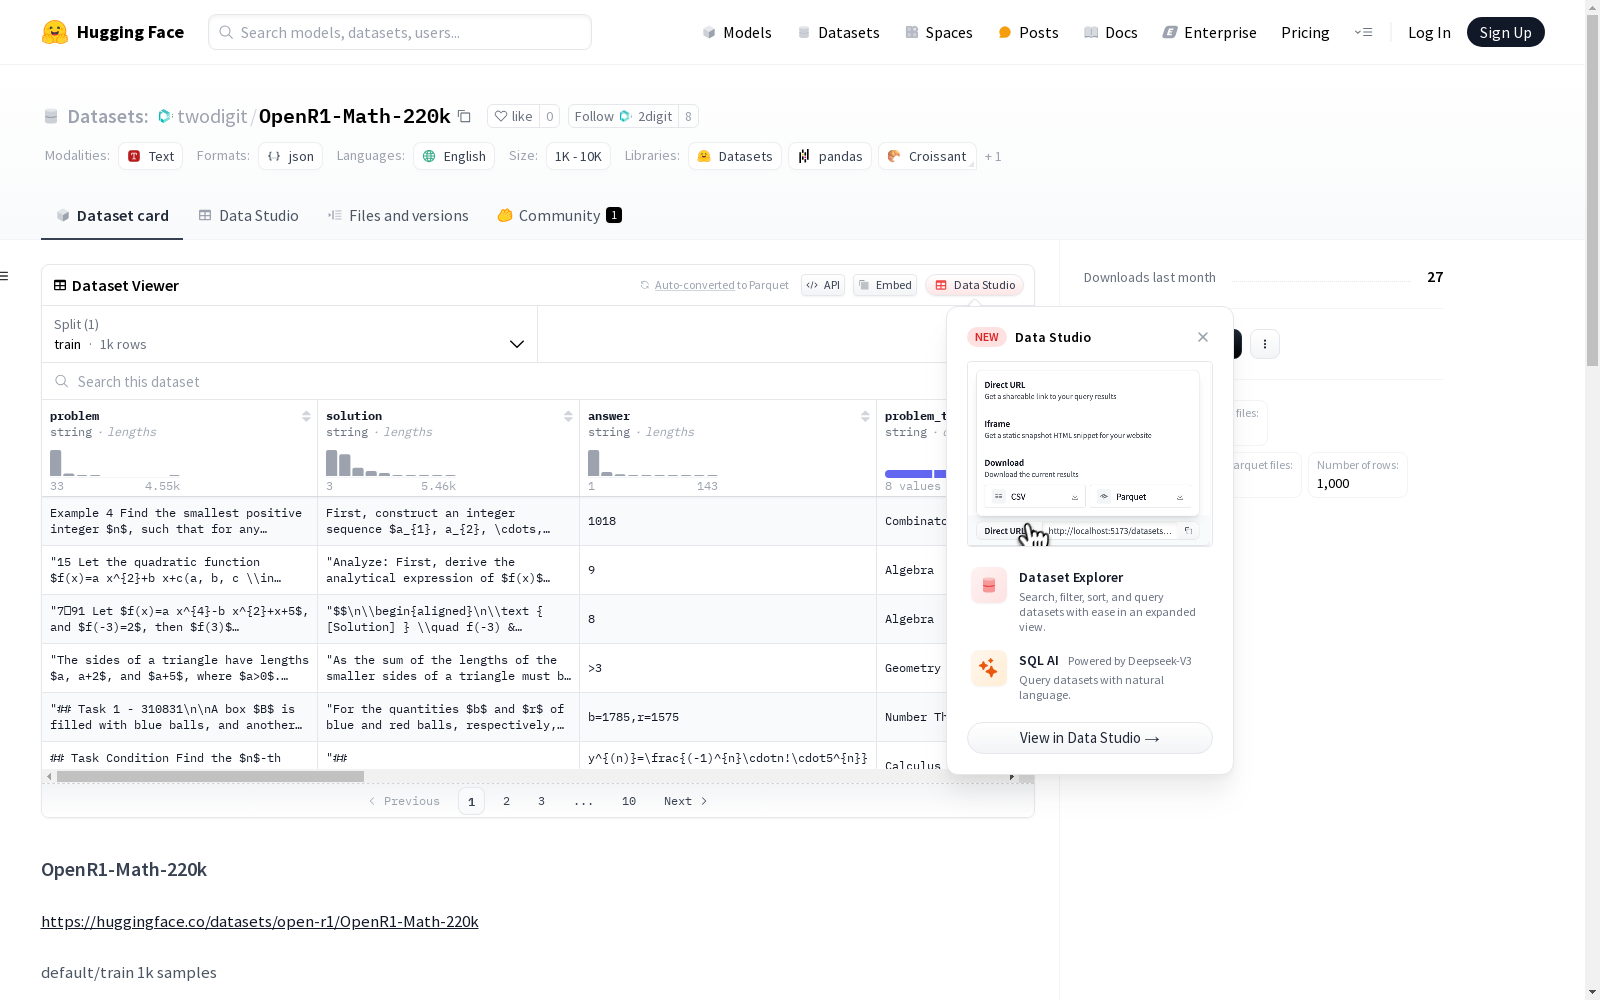This screenshot has width=1600, height=1000.
Task: Sort by the solution column
Action: pos(568,416)
